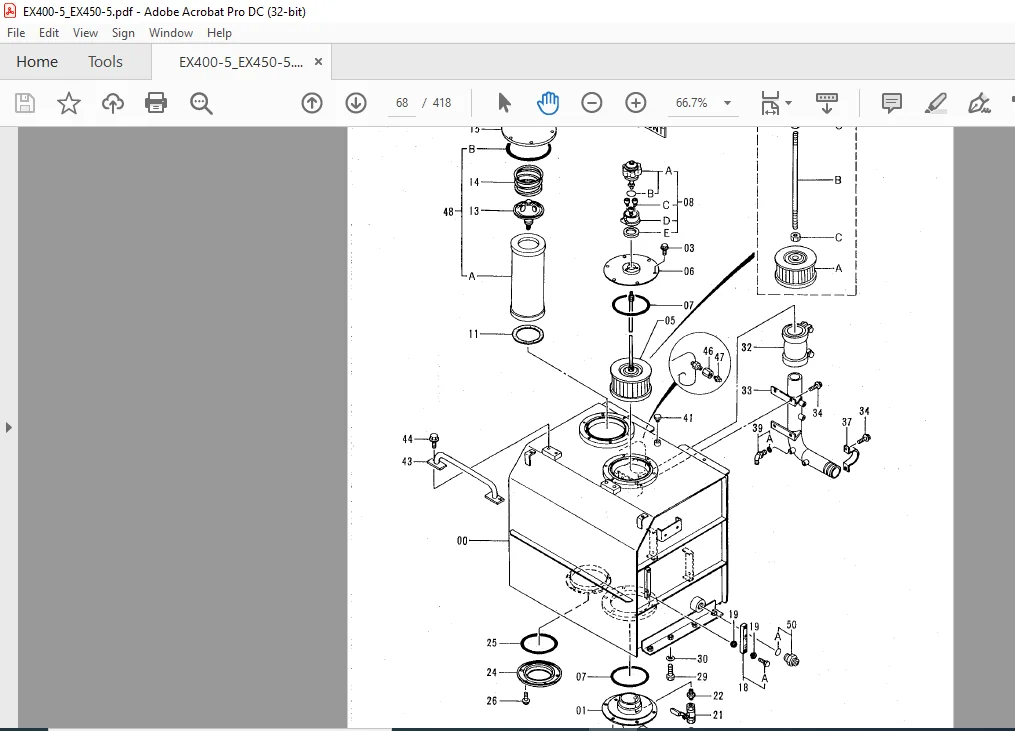Close the EX400-5_EX450-5 document tab
Screen dimensions: 1015x731
coord(318,62)
